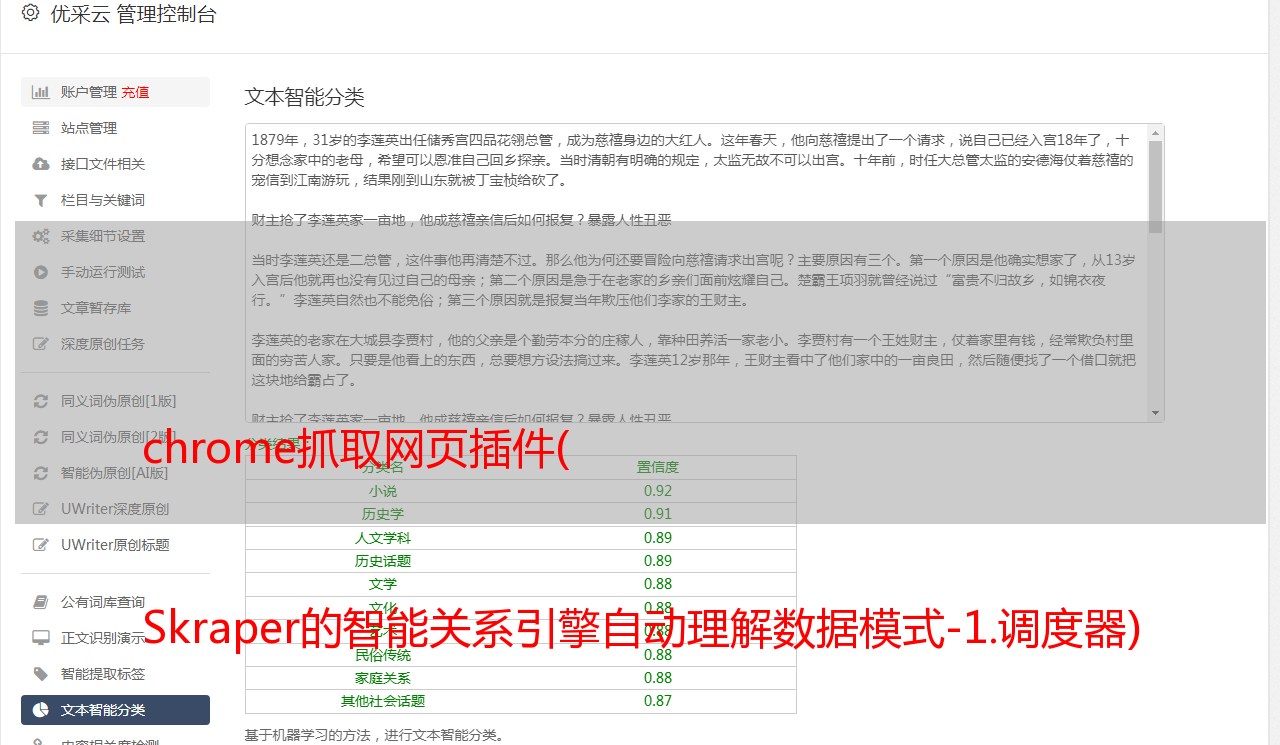Click the tag icon for 智能提取标签
Screen dimensions: 1280x745
(x=41, y=674)
